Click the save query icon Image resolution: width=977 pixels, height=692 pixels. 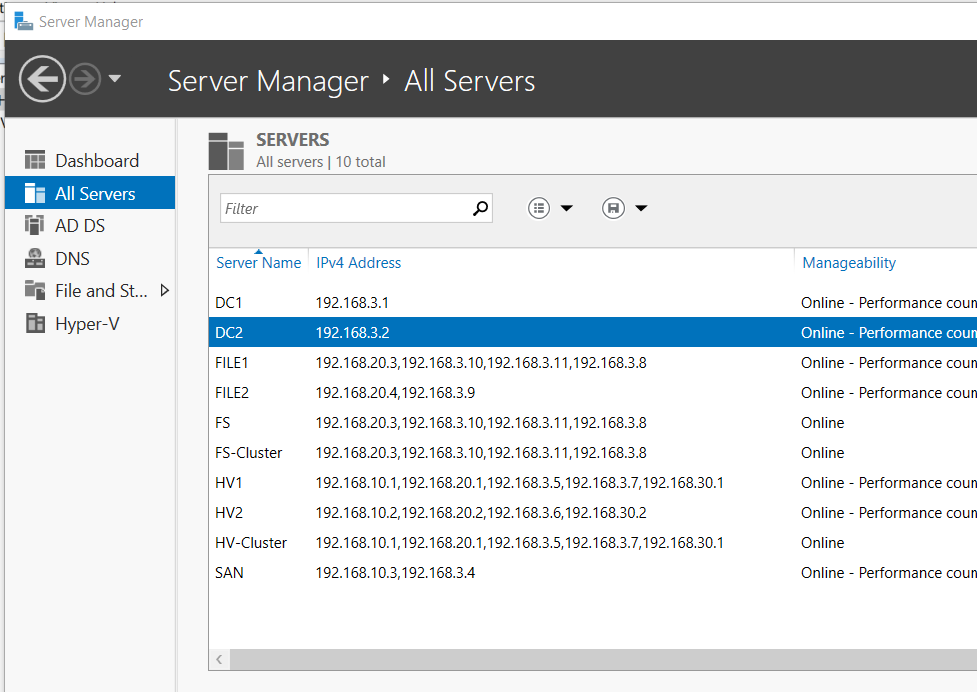pos(613,208)
